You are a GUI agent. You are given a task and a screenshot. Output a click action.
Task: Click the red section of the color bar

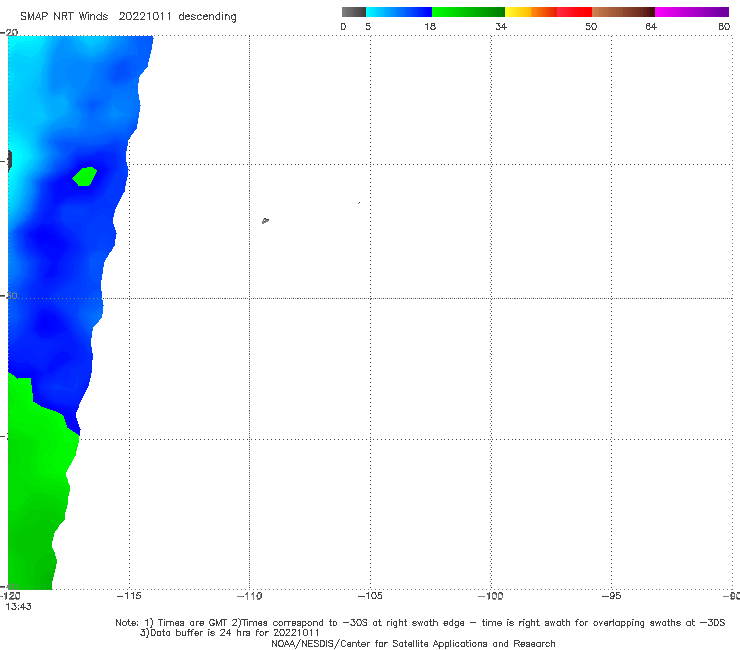[x=574, y=12]
